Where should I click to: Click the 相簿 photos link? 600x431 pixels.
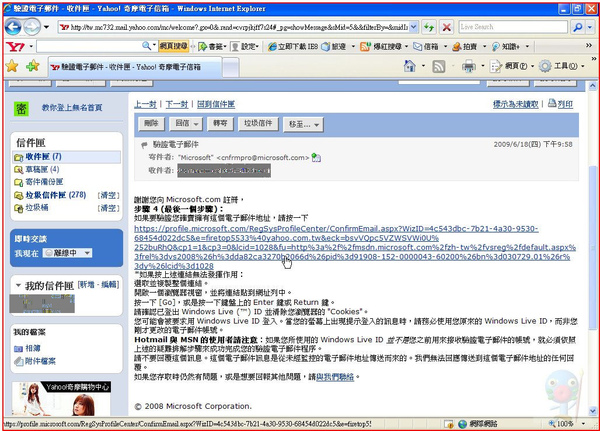pos(33,349)
